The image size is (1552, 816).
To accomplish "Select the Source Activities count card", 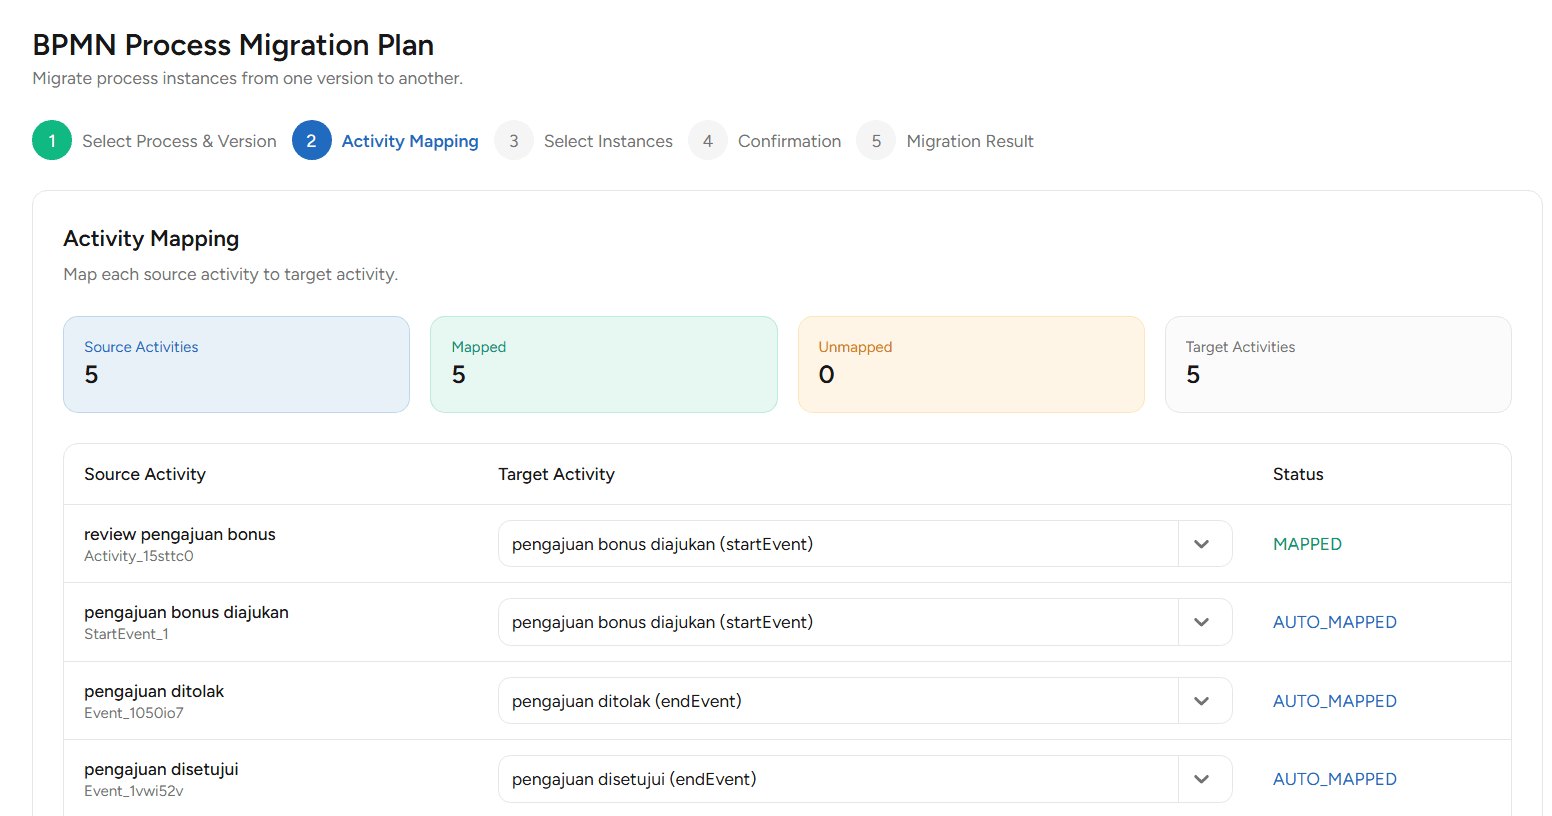I will pos(236,364).
